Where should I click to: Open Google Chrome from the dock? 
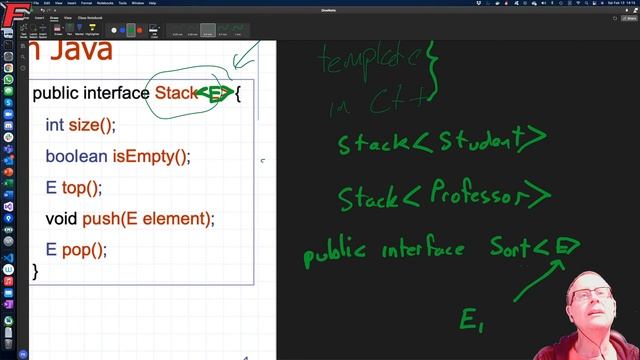coord(9,68)
